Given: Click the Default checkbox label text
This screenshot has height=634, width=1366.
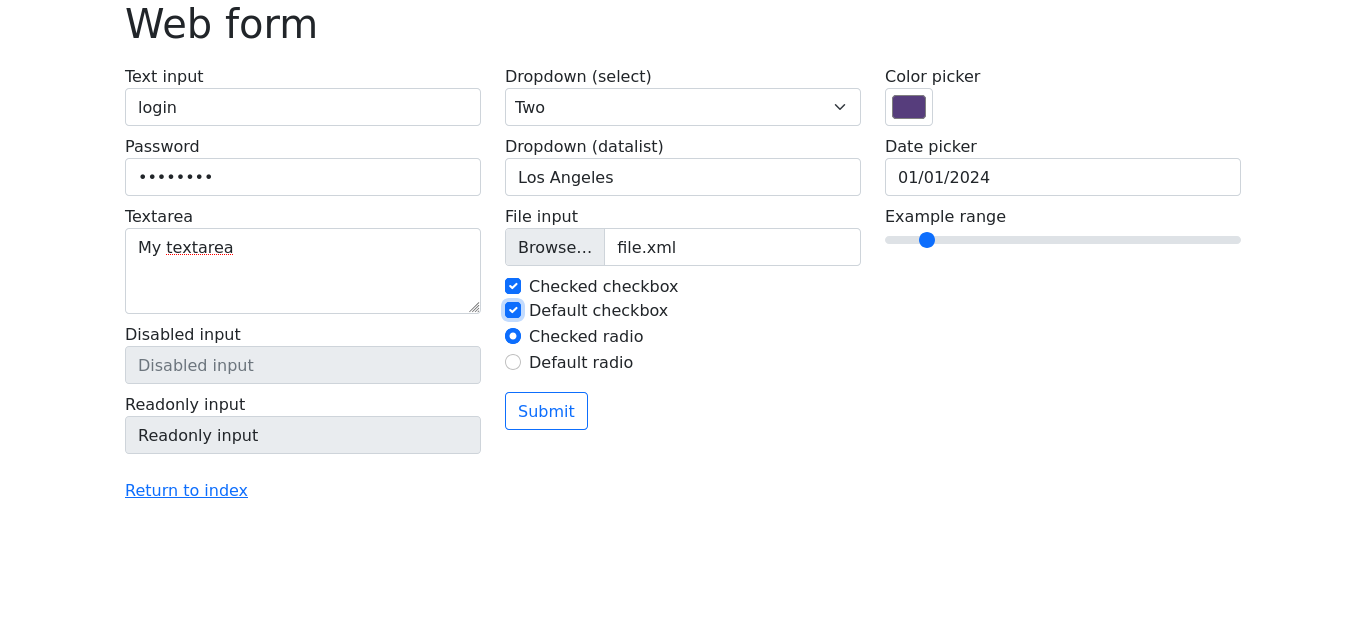Looking at the screenshot, I should pyautogui.click(x=598, y=310).
